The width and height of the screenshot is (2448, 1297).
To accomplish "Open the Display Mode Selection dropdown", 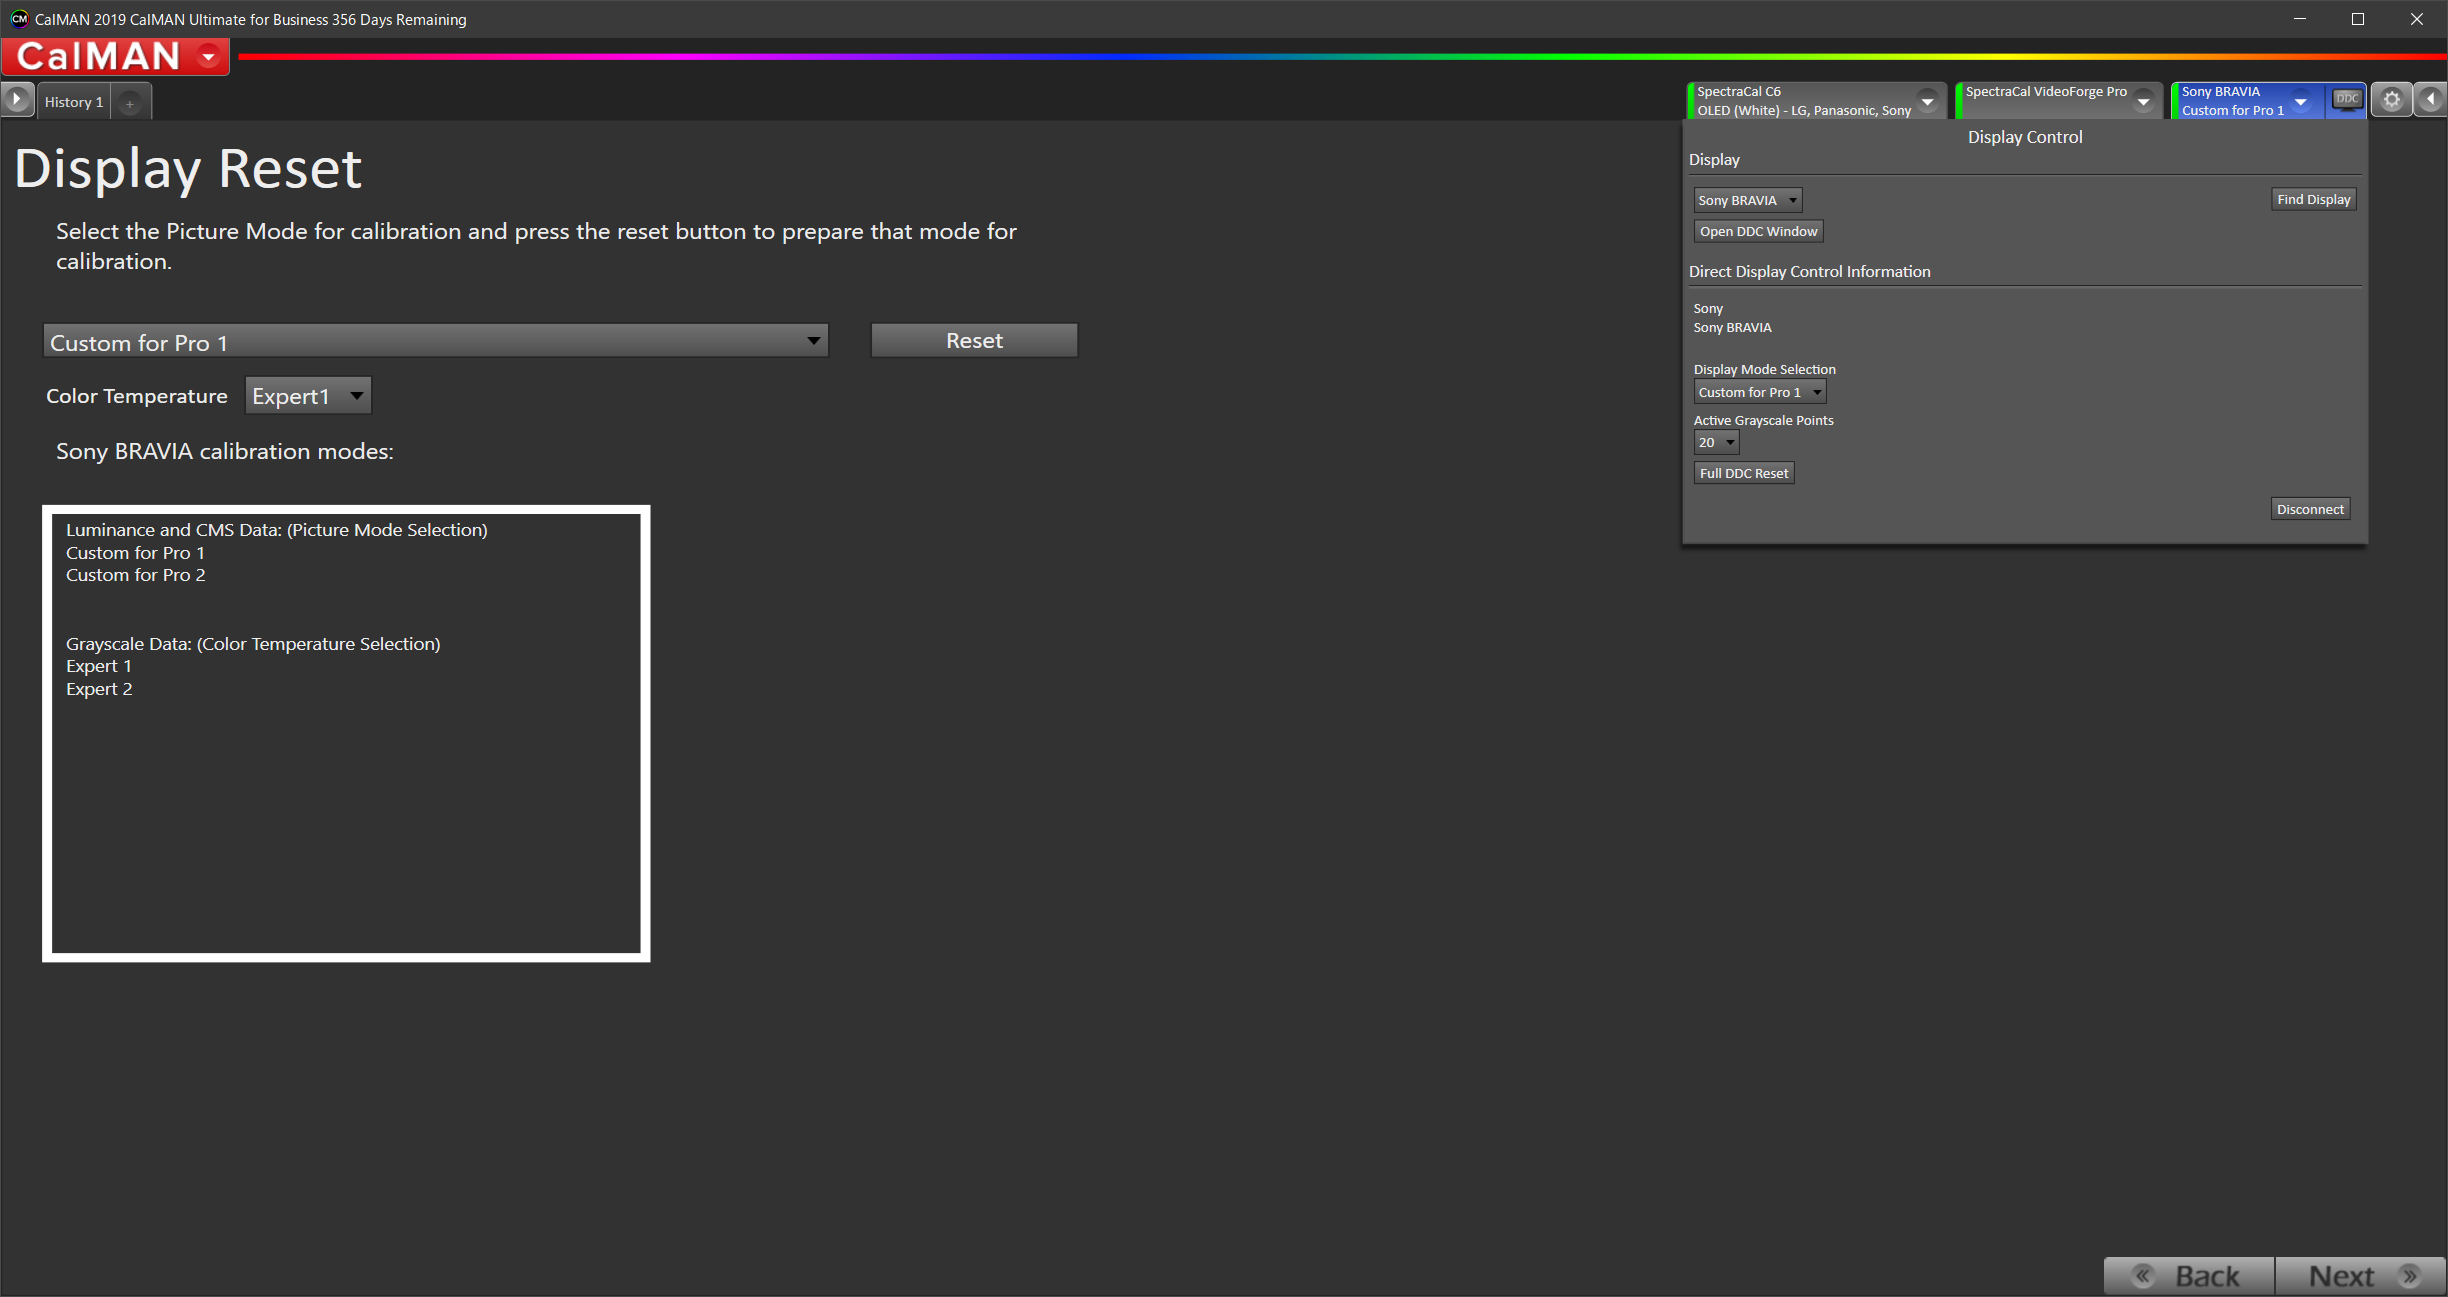I will pos(1759,392).
